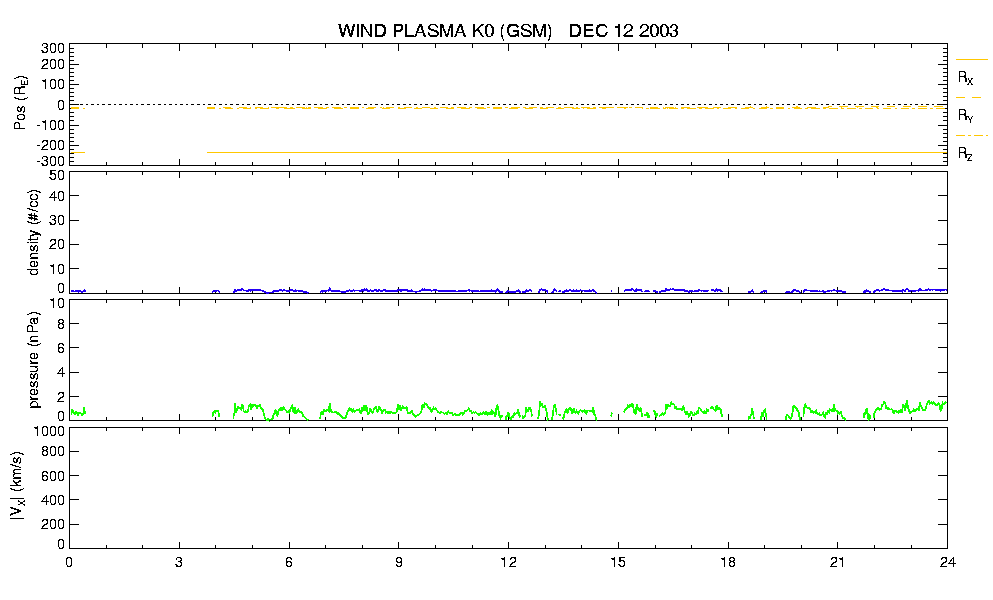Image resolution: width=993 pixels, height=600 pixels.
Task: Click the dashed orange Ry legend line
Action: 969,98
